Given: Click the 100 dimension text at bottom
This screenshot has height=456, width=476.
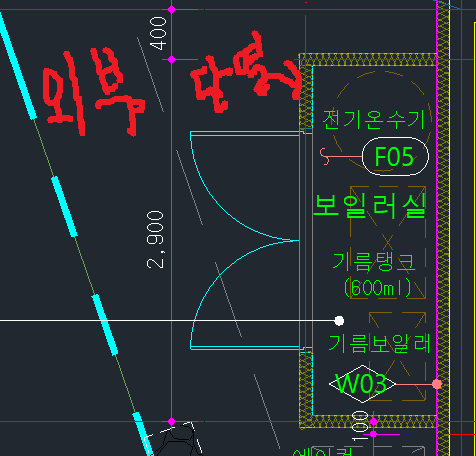Looking at the screenshot, I should pyautogui.click(x=360, y=426).
